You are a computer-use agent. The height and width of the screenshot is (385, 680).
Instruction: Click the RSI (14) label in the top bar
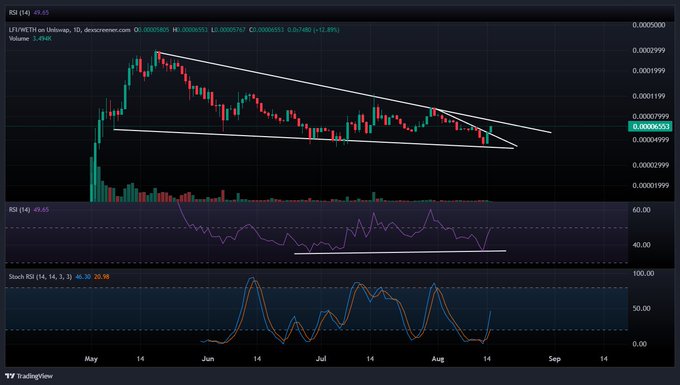point(20,13)
